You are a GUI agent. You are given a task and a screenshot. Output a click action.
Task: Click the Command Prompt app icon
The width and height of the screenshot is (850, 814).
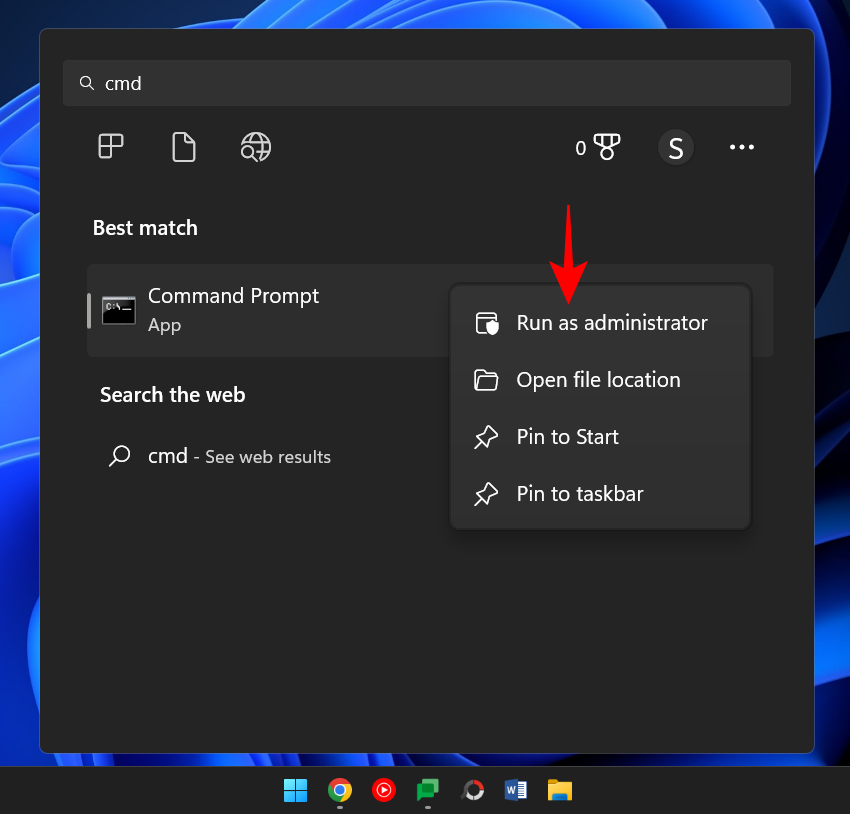tap(118, 310)
